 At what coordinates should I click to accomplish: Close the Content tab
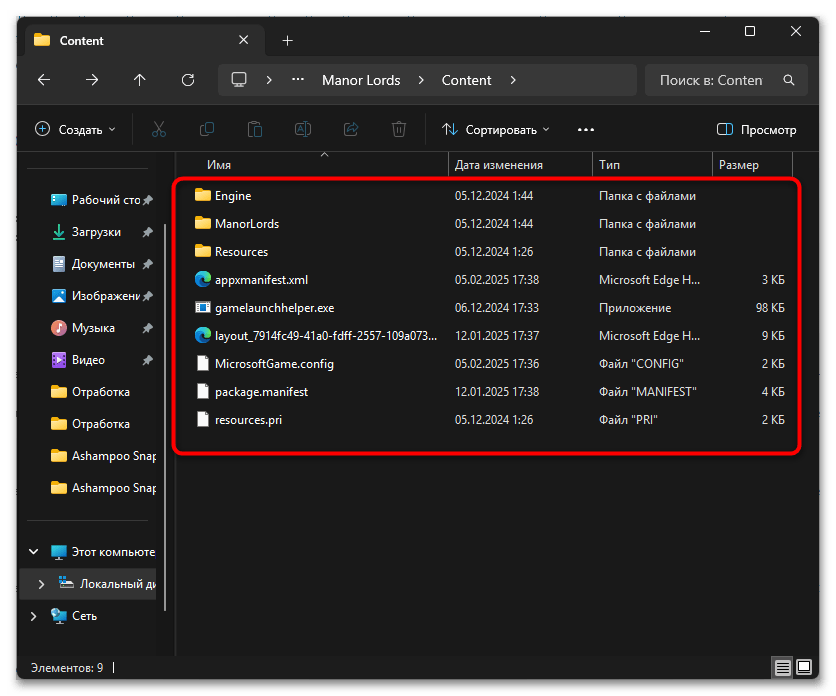coord(244,40)
